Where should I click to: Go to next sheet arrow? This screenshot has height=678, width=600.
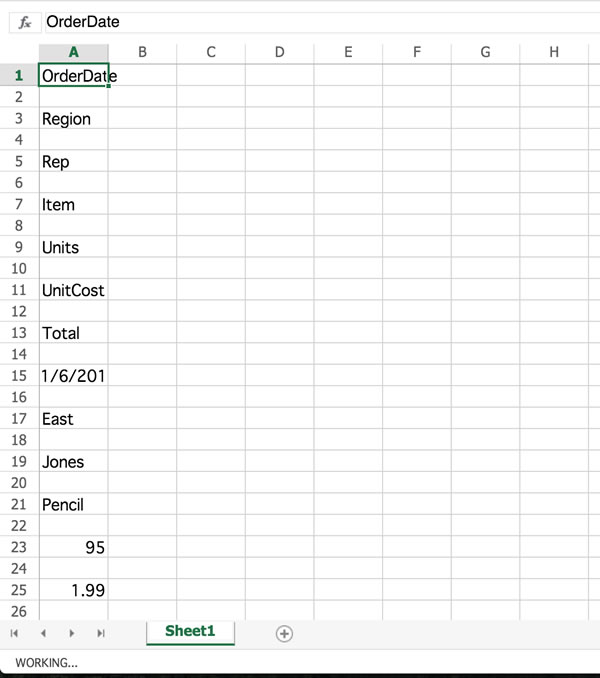click(x=72, y=633)
